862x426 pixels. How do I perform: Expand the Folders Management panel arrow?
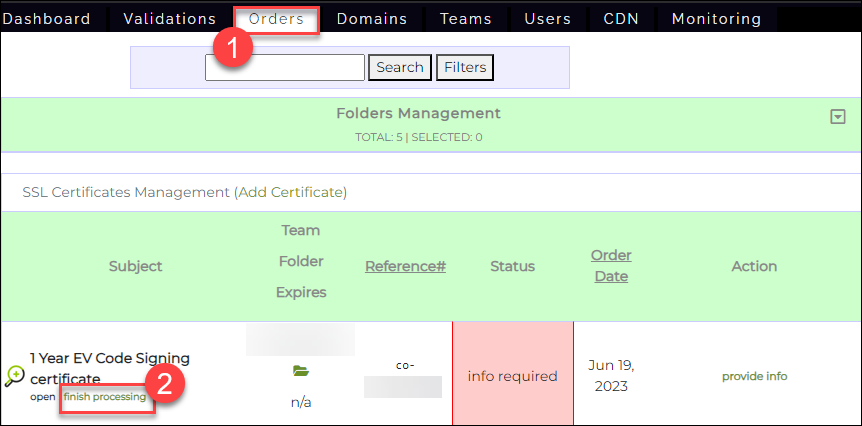pyautogui.click(x=838, y=117)
